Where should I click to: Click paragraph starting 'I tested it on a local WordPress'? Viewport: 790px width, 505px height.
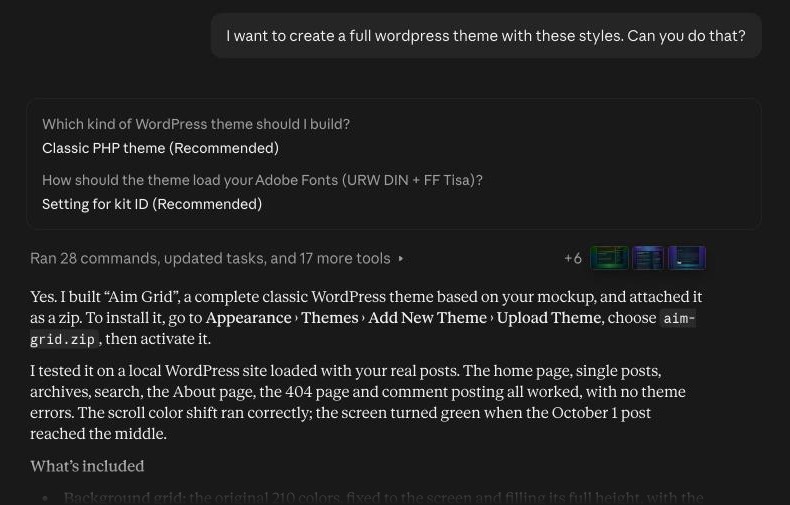point(358,402)
